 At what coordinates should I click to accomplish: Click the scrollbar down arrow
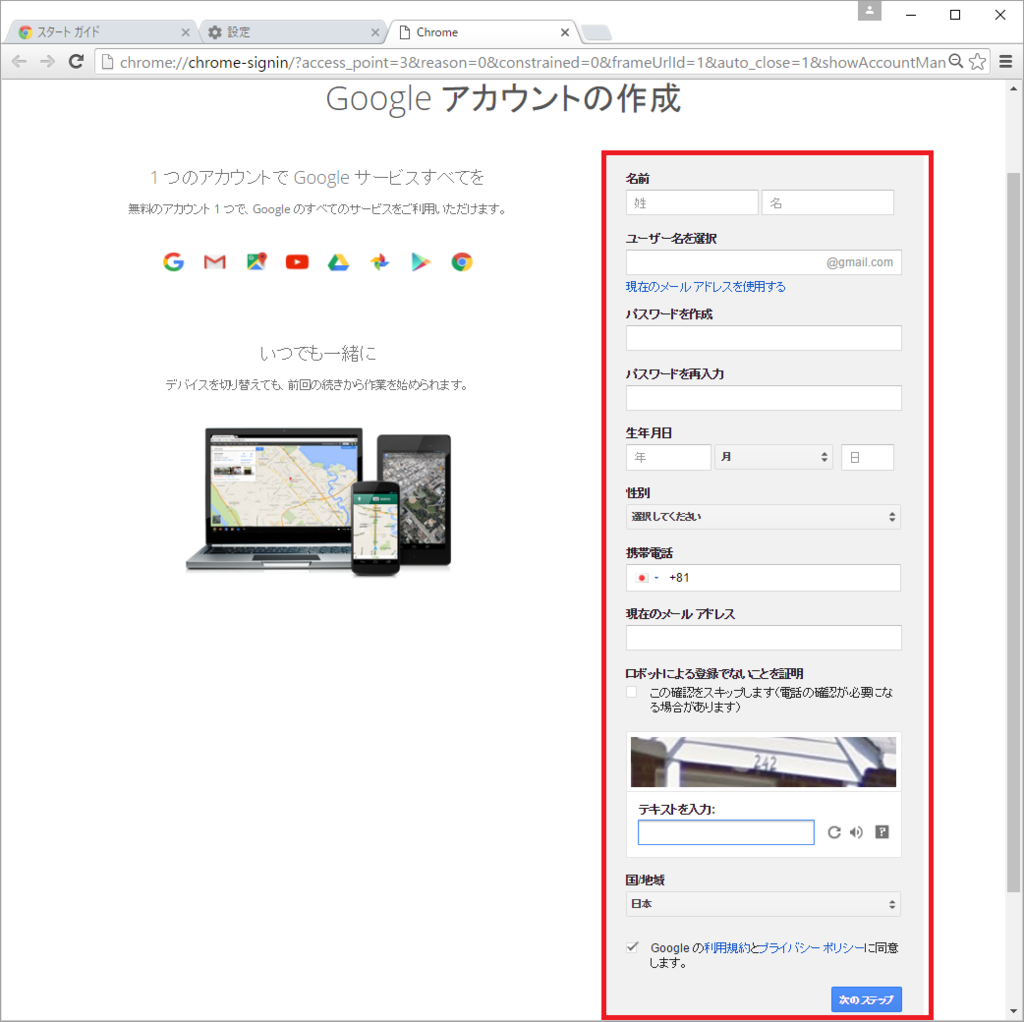[1013, 1012]
